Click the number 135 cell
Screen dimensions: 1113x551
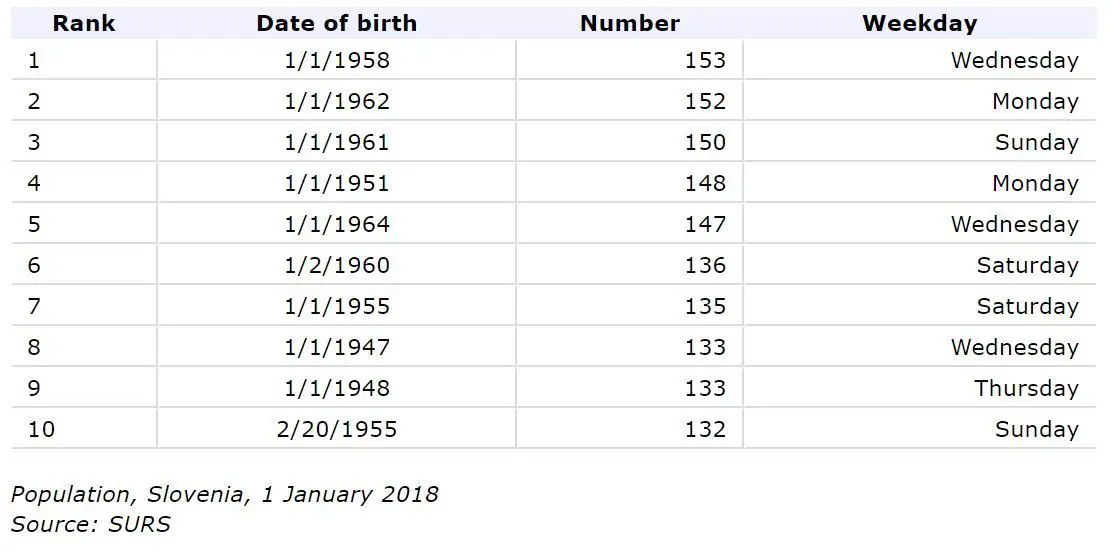pyautogui.click(x=705, y=306)
